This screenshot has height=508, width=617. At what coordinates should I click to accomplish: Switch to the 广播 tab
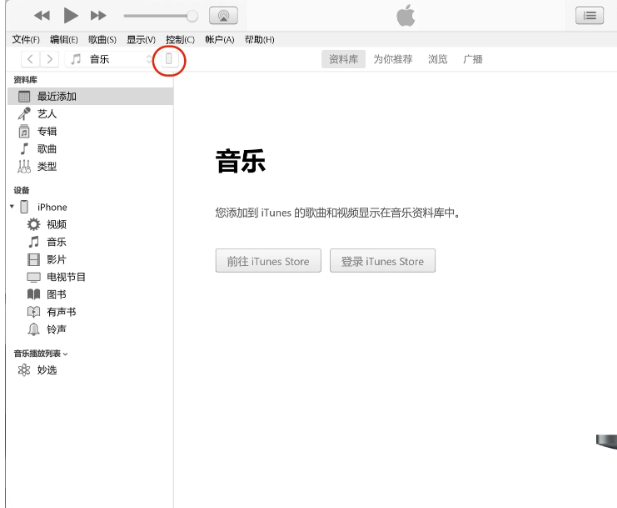tap(473, 59)
